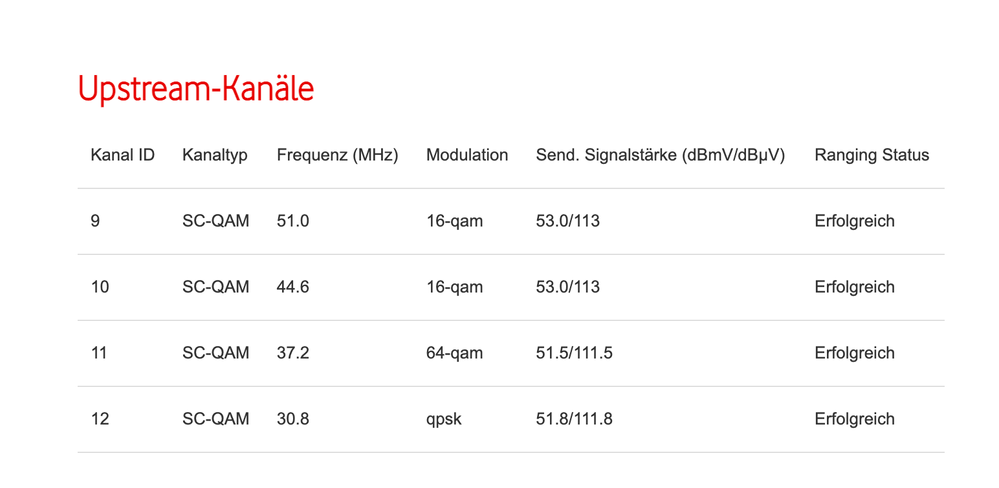999x488 pixels.
Task: Select channel ID 11 cell
Action: pos(99,353)
